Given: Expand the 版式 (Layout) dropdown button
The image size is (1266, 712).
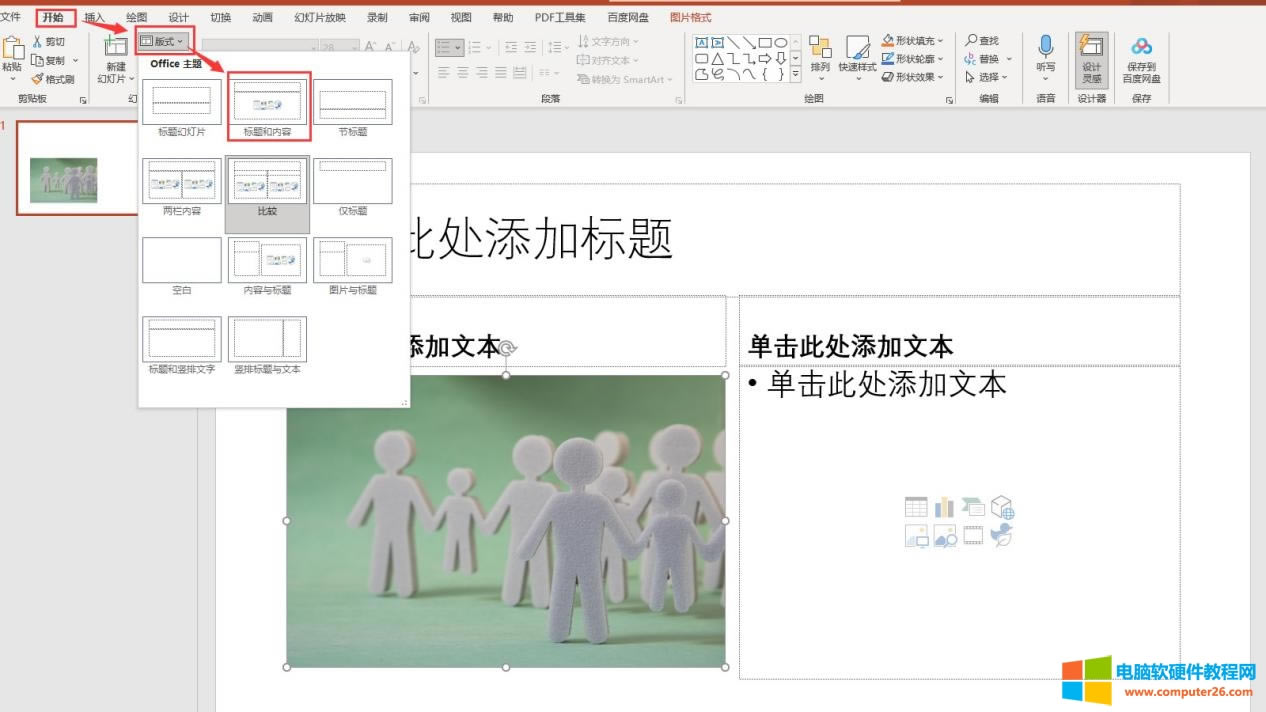Looking at the screenshot, I should [163, 41].
